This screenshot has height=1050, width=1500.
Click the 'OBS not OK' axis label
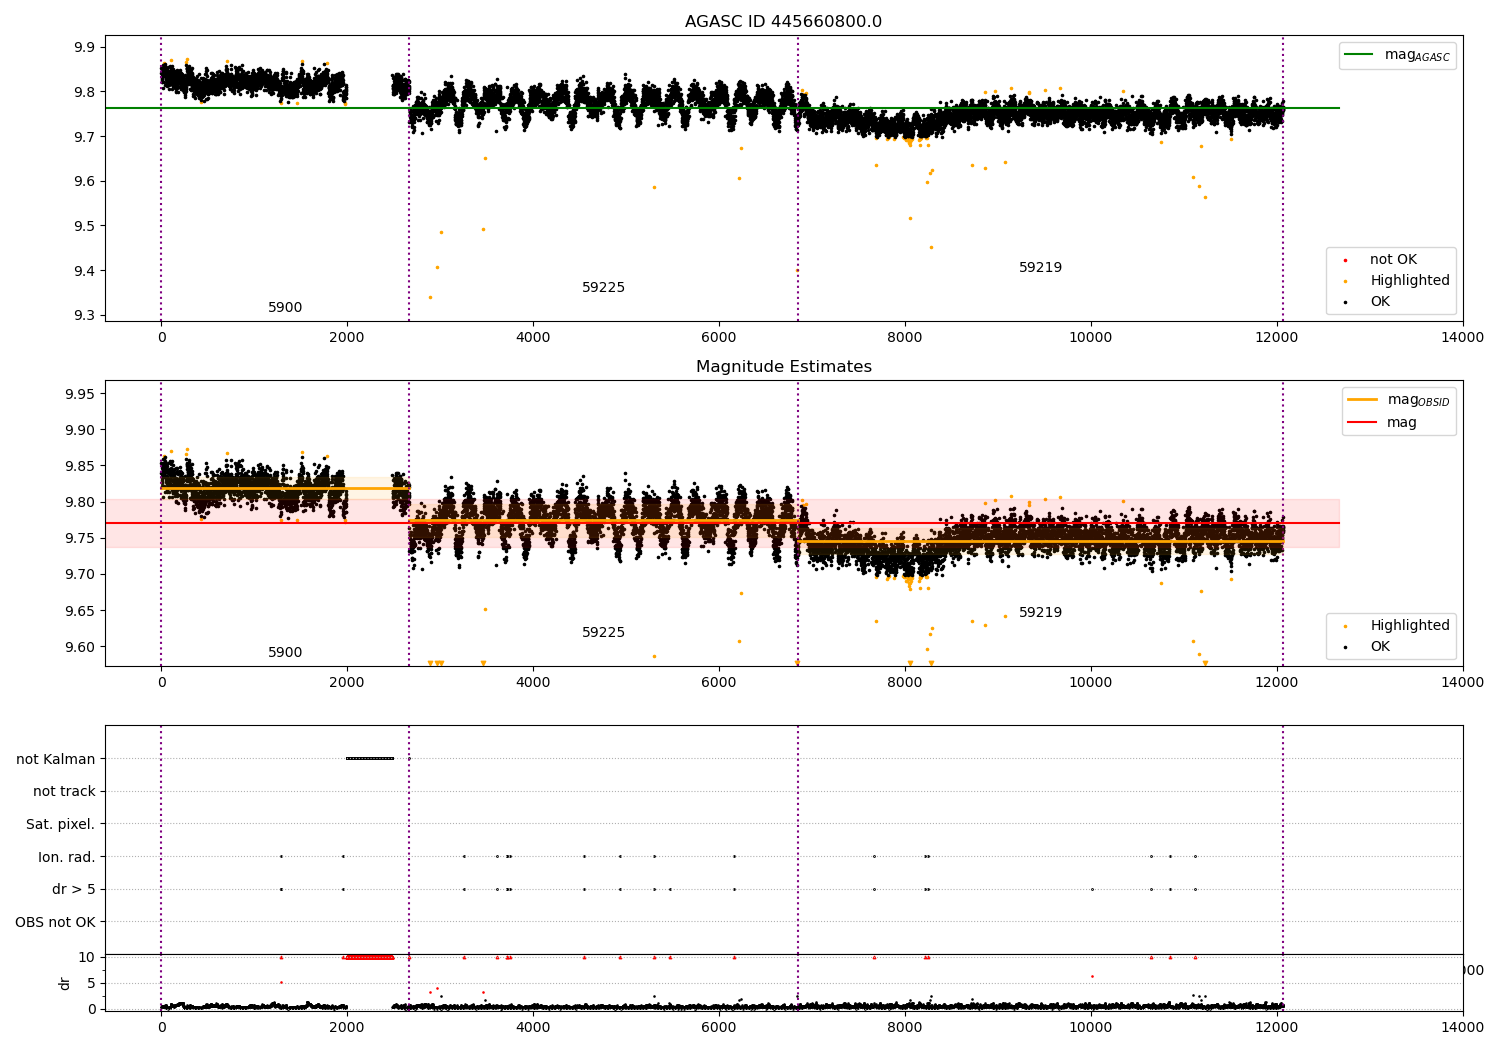[x=55, y=922]
